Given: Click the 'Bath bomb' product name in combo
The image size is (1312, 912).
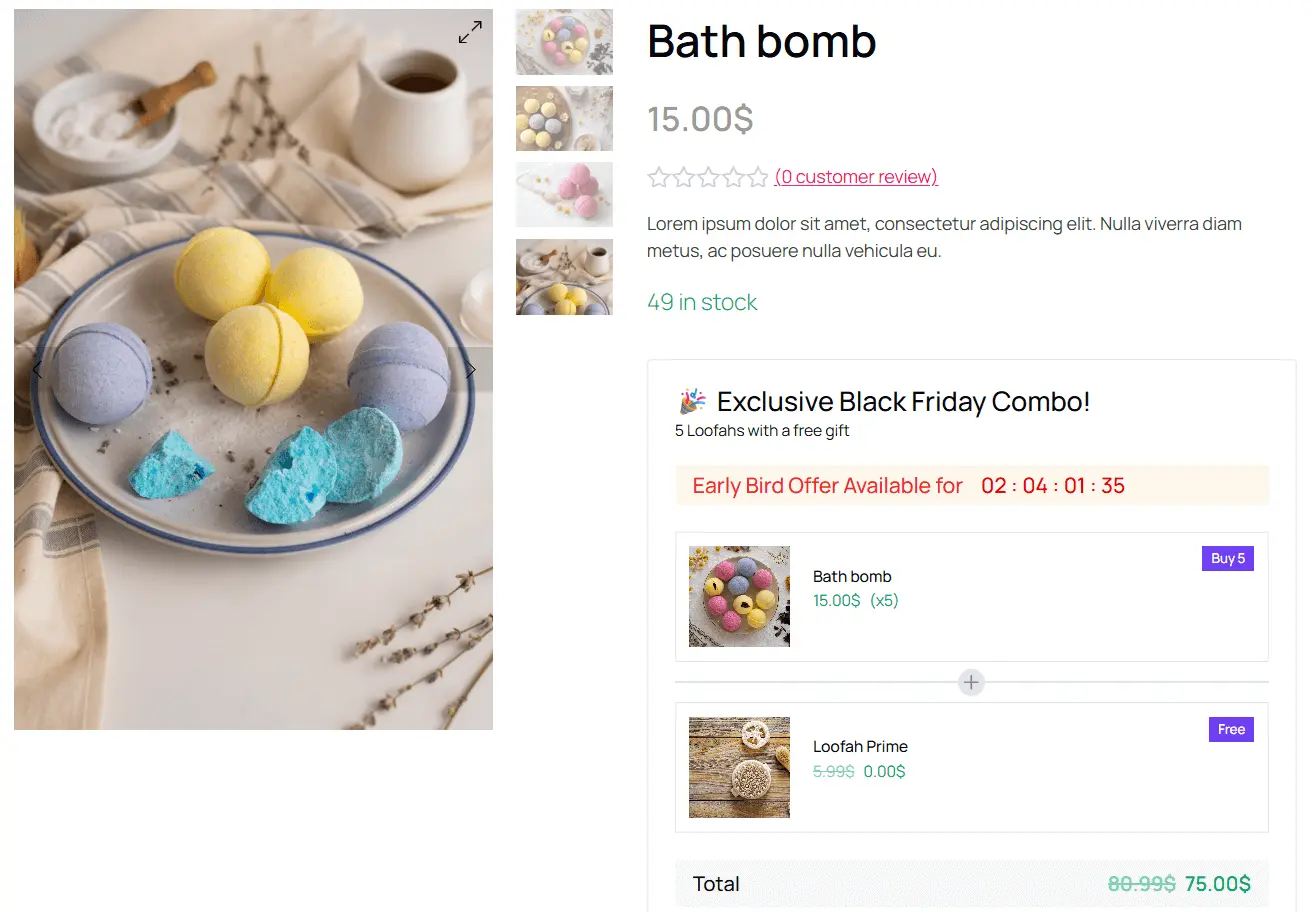Looking at the screenshot, I should coord(852,576).
